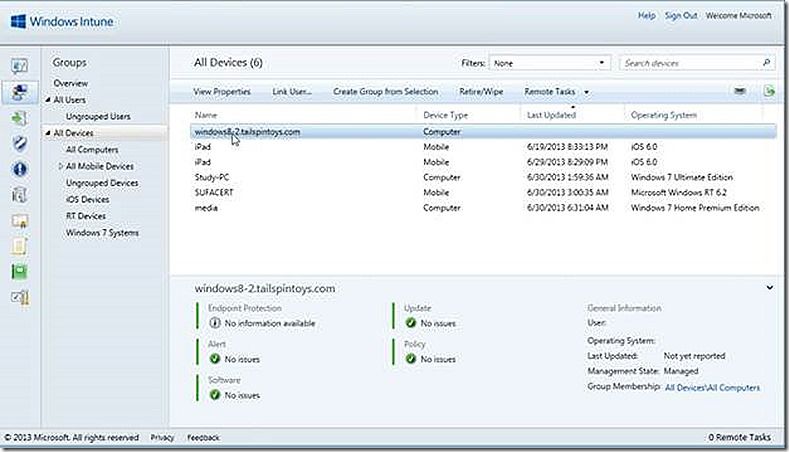Click Create Group from Selection
The height and width of the screenshot is (452, 789).
click(385, 92)
